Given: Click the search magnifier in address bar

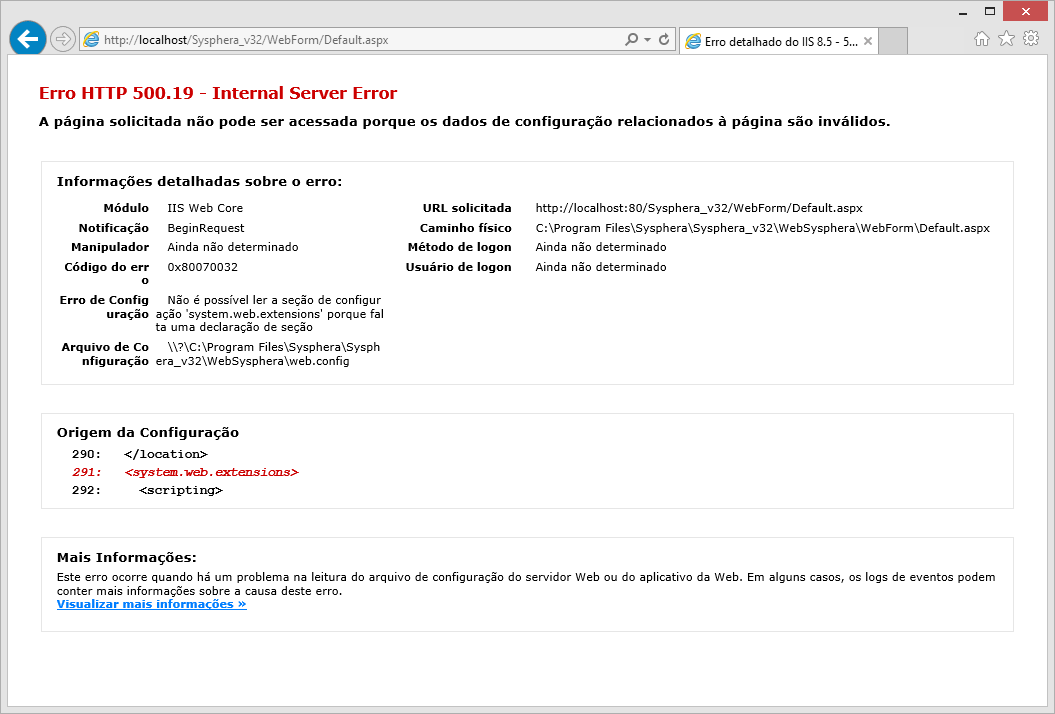Looking at the screenshot, I should (631, 40).
